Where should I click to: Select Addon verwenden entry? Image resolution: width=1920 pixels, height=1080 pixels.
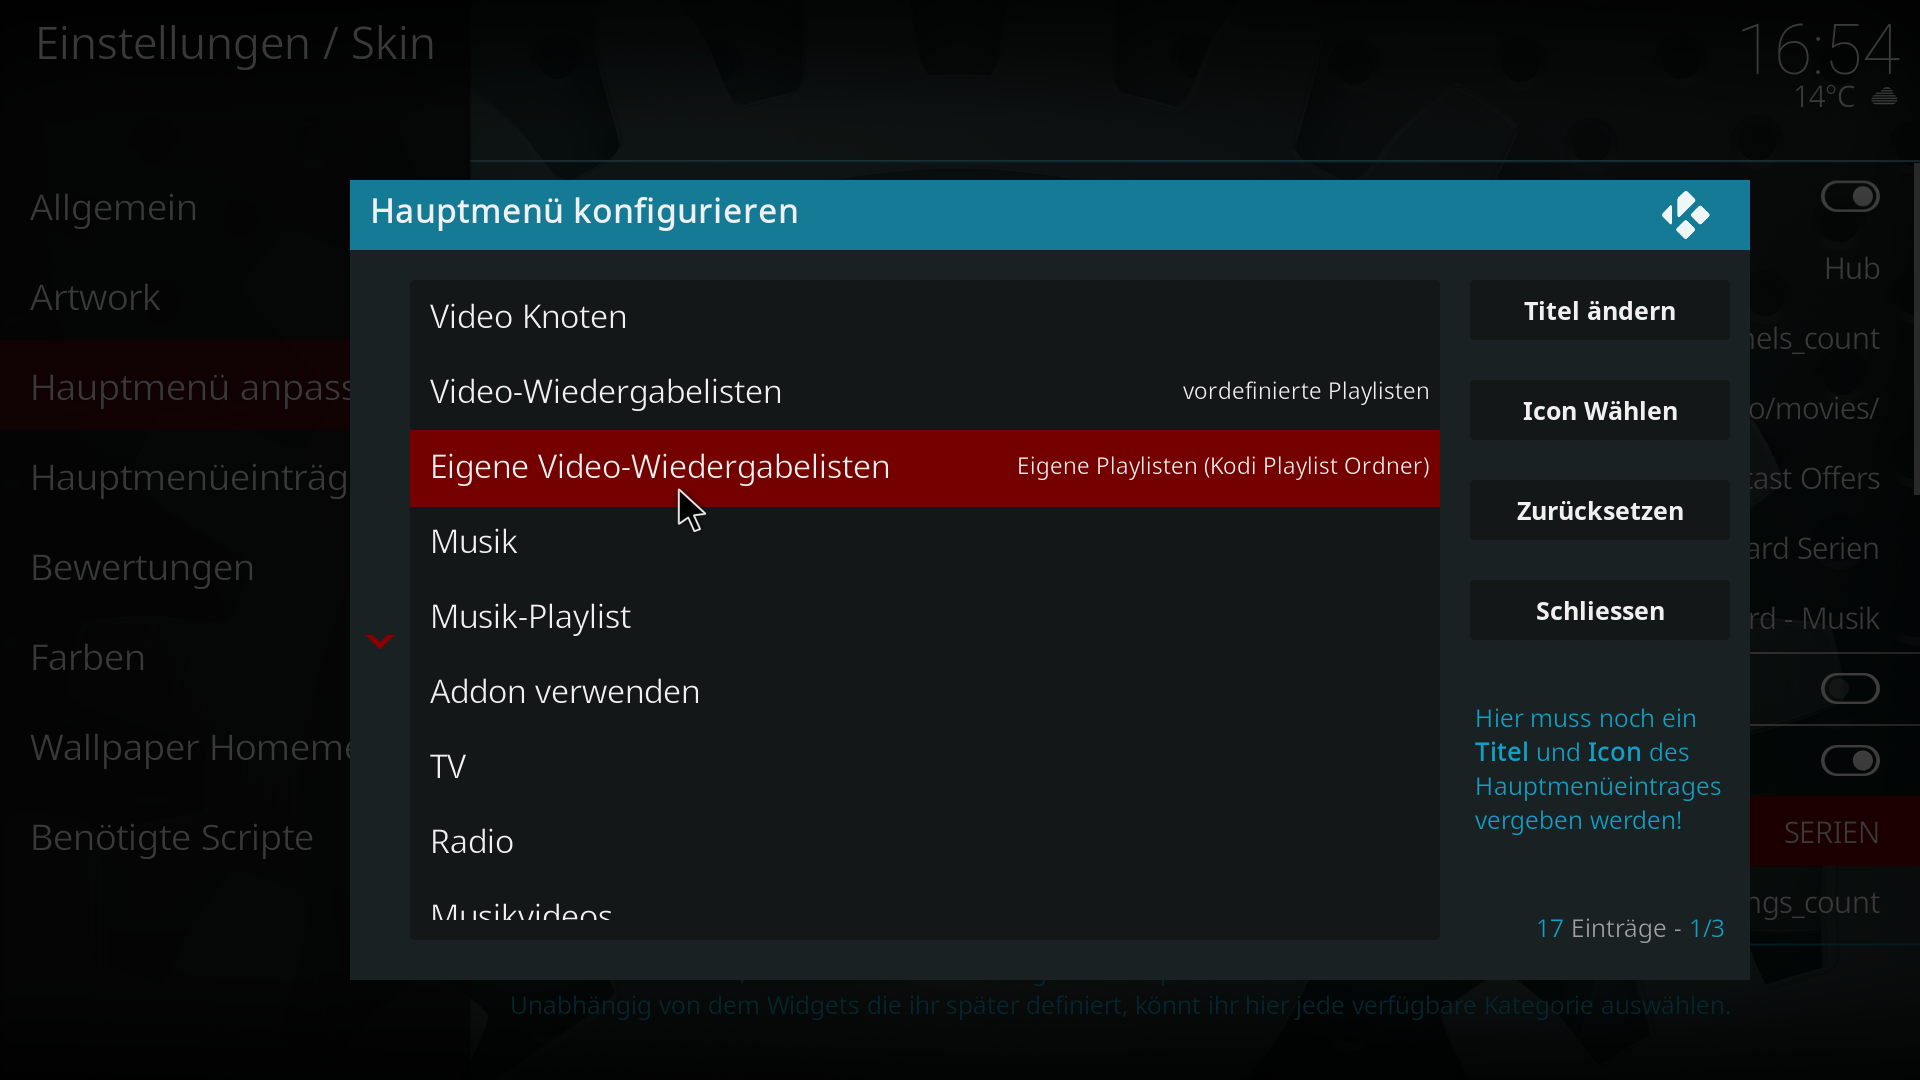924,692
